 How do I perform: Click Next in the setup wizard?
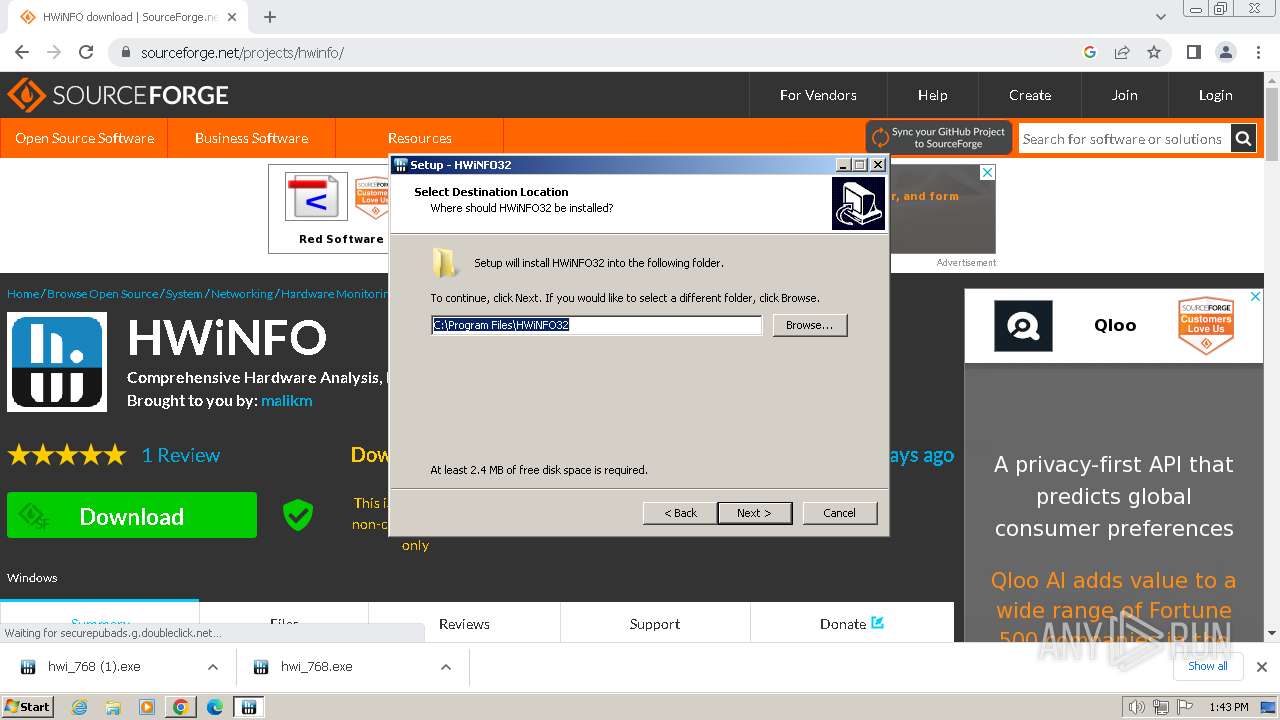coord(755,513)
